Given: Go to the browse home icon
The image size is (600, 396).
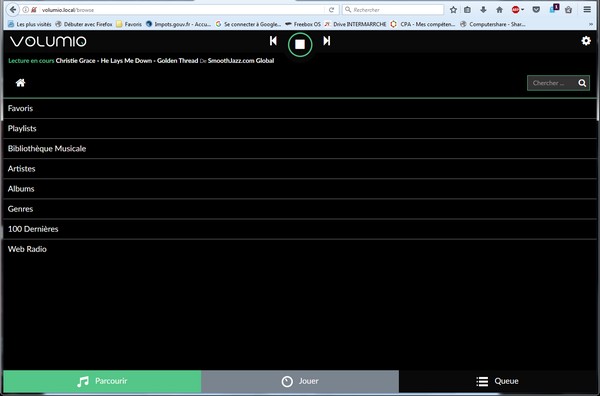Looking at the screenshot, I should pos(20,83).
